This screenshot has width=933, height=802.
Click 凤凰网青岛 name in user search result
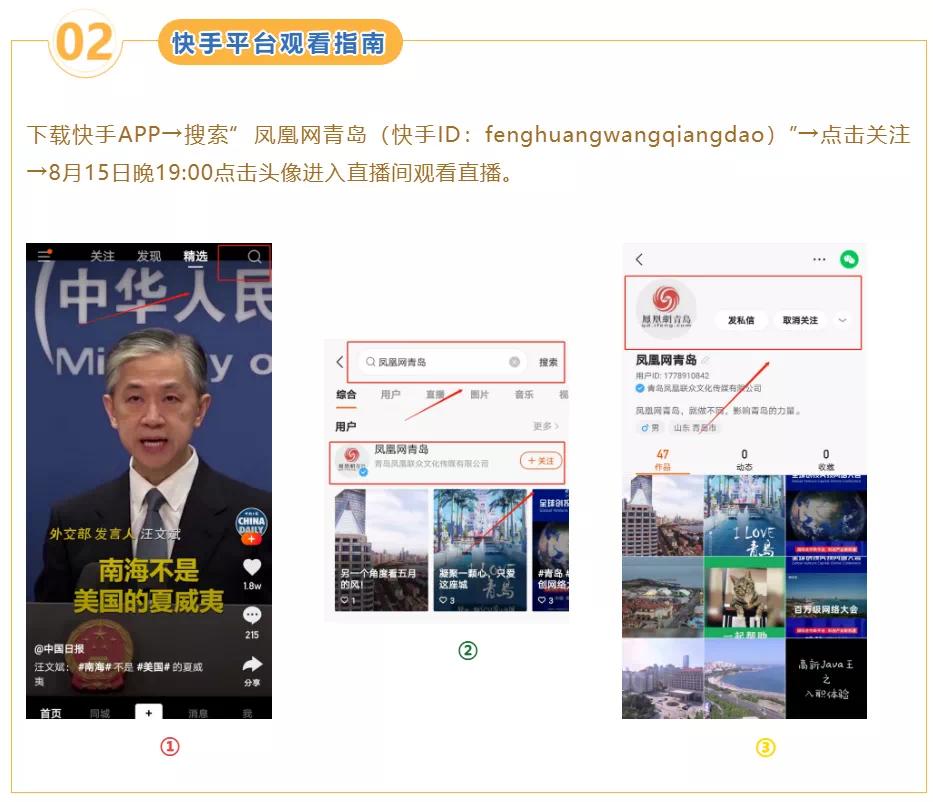401,449
